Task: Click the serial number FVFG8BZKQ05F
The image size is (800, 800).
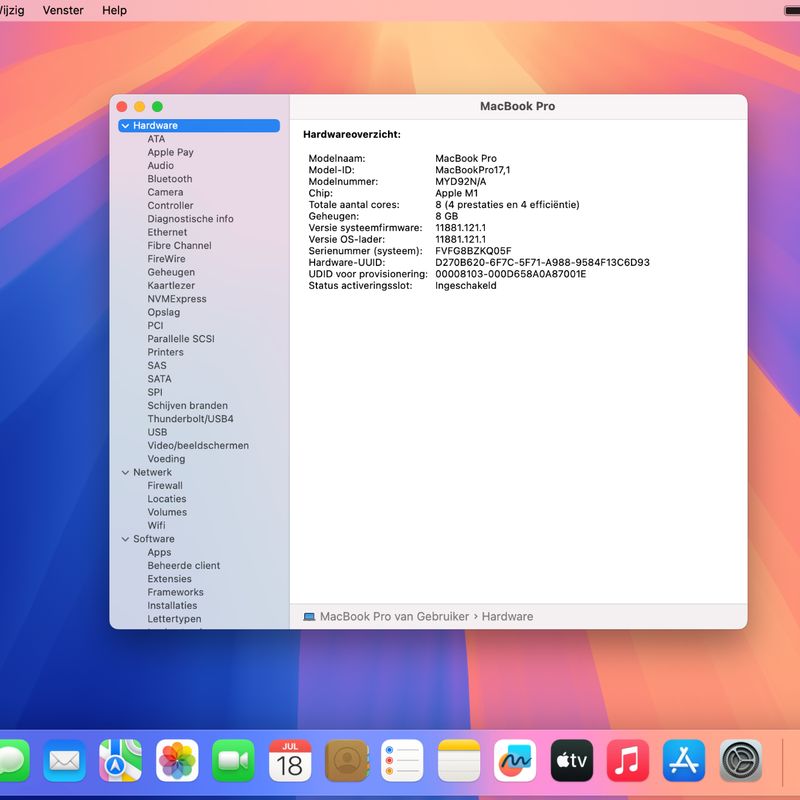Action: click(473, 251)
